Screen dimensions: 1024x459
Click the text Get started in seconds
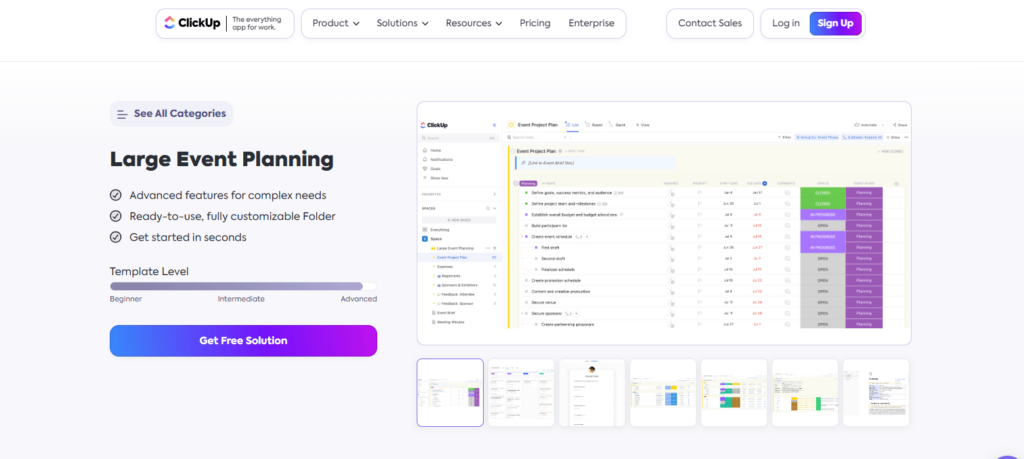point(188,237)
